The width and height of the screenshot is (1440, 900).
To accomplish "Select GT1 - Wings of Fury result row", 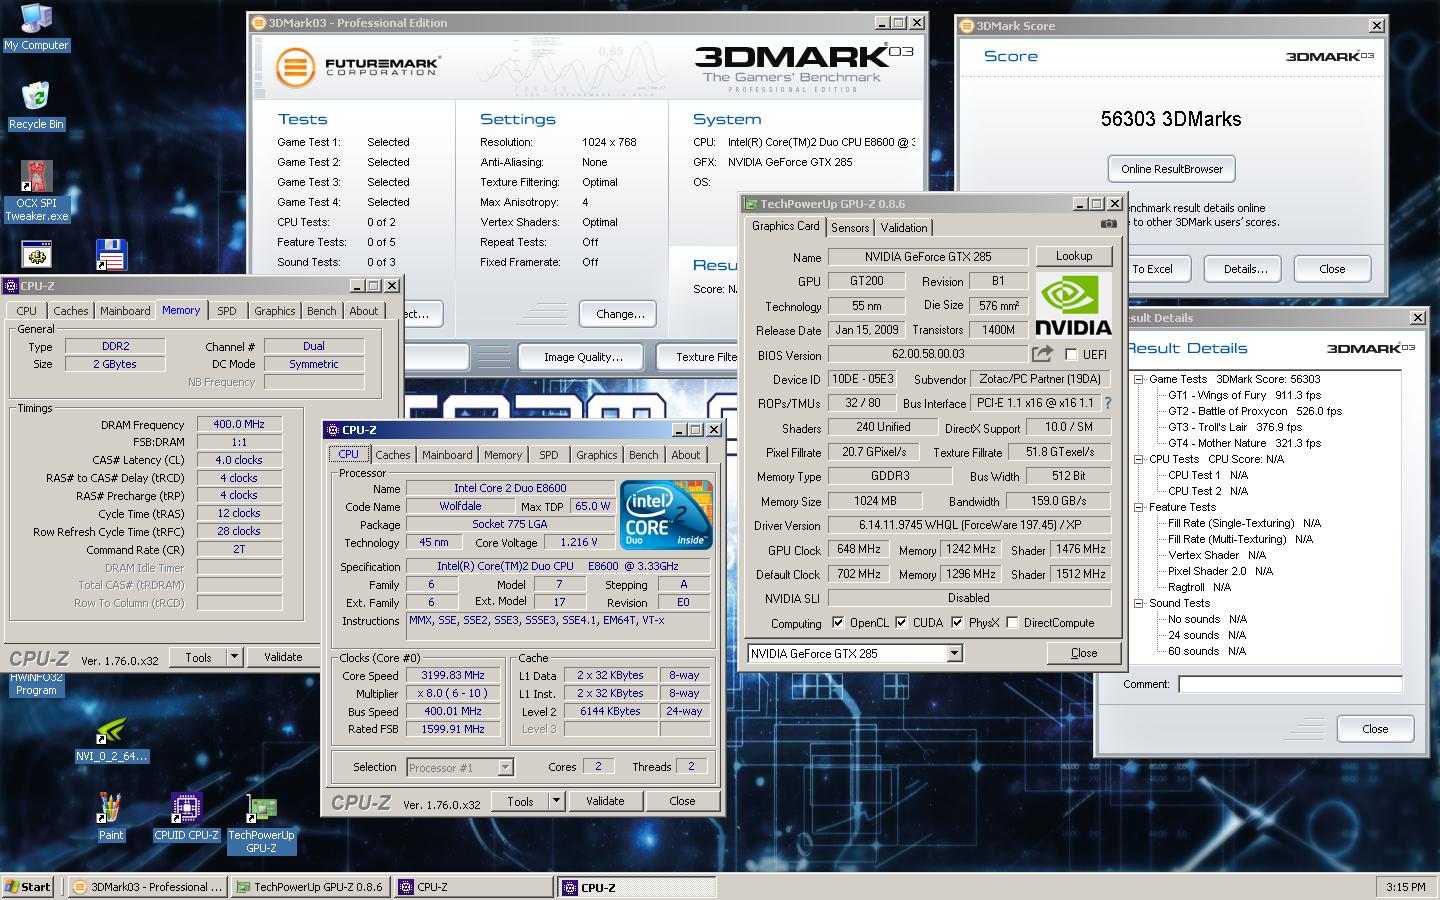I will click(x=1244, y=395).
